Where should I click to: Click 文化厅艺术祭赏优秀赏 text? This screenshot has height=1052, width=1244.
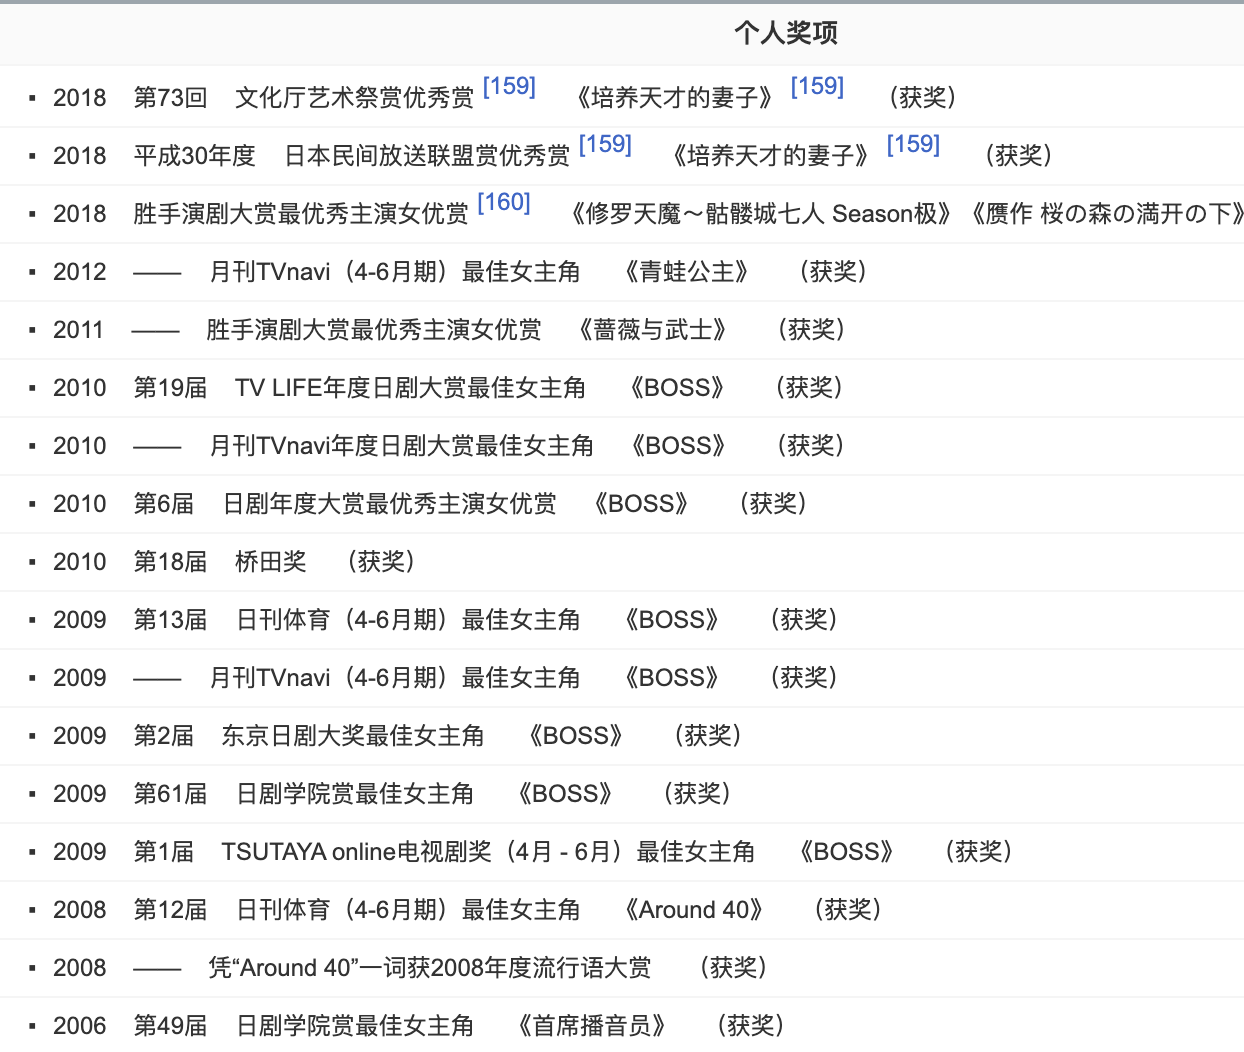point(354,98)
